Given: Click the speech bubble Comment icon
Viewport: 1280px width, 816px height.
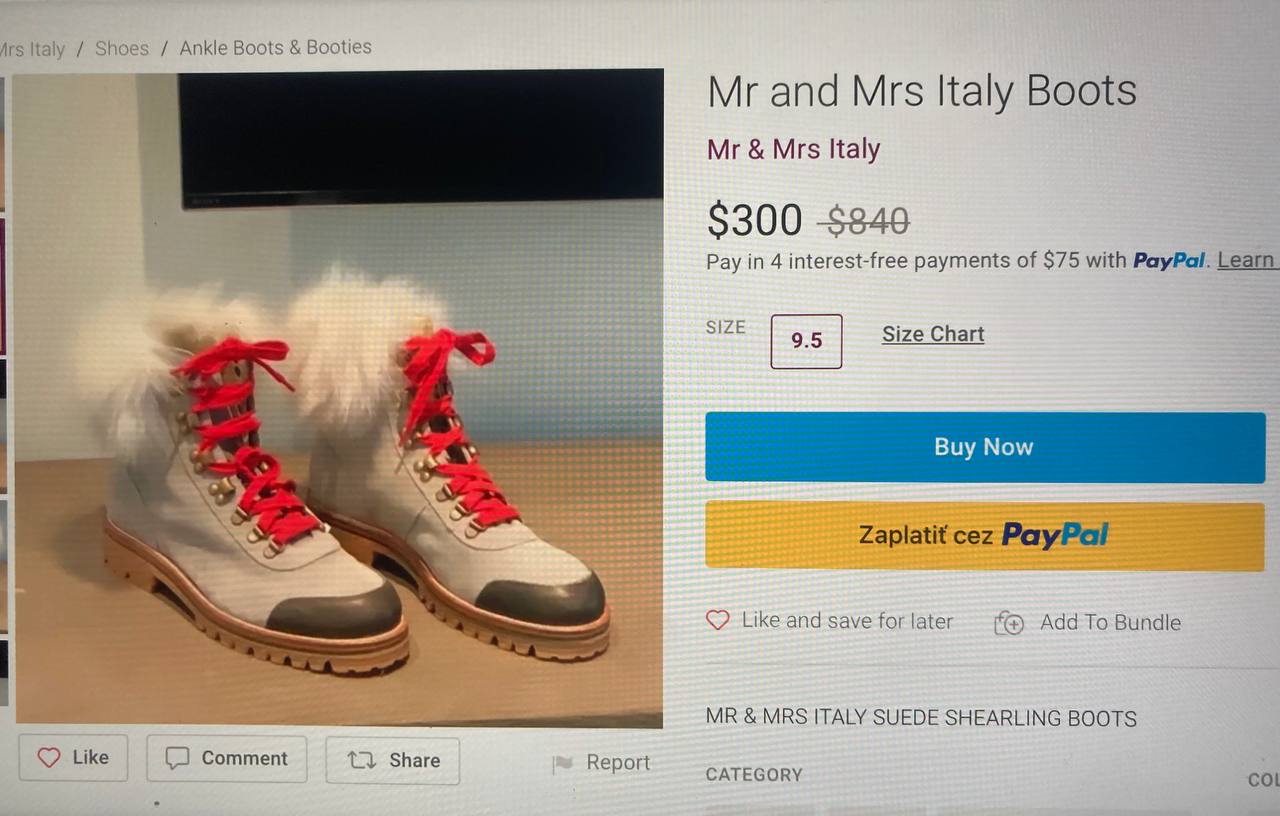Looking at the screenshot, I should click(x=177, y=758).
